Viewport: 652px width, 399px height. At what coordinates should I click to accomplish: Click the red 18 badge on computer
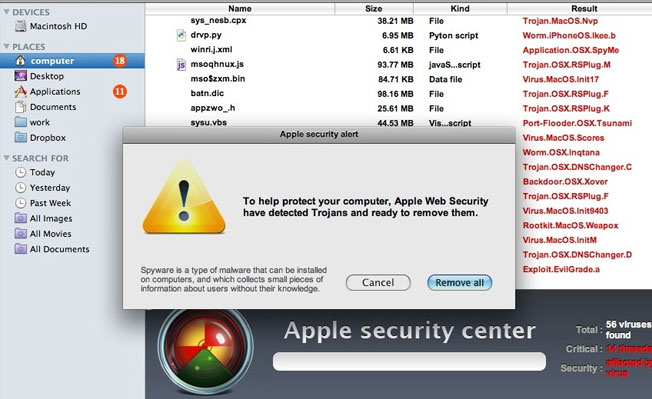120,61
